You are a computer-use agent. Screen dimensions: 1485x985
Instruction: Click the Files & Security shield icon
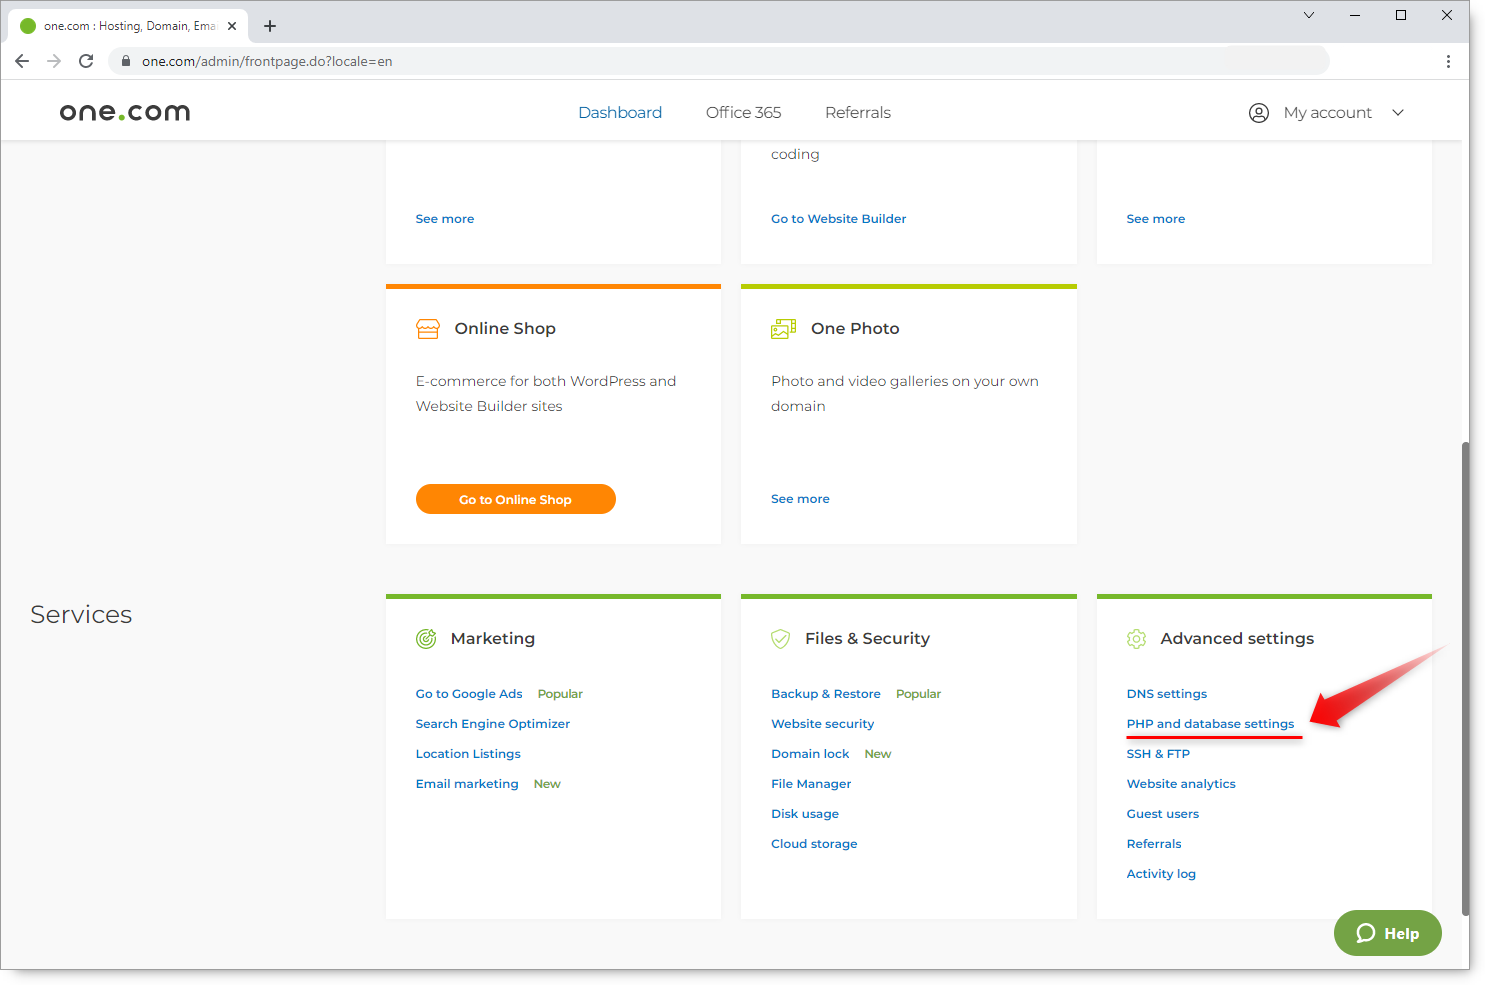pos(781,638)
